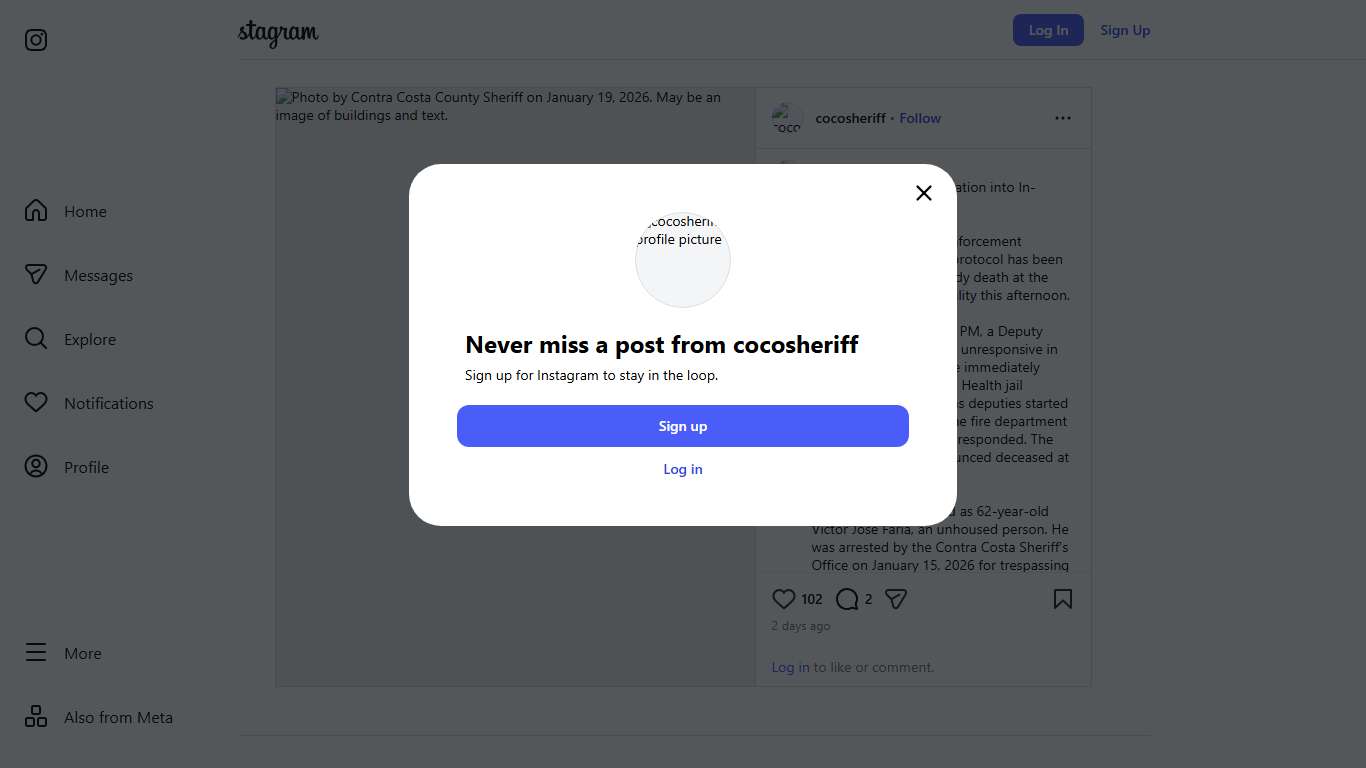The width and height of the screenshot is (1366, 768).
Task: Click the cocosheriff profile picture in popup
Action: pos(683,259)
